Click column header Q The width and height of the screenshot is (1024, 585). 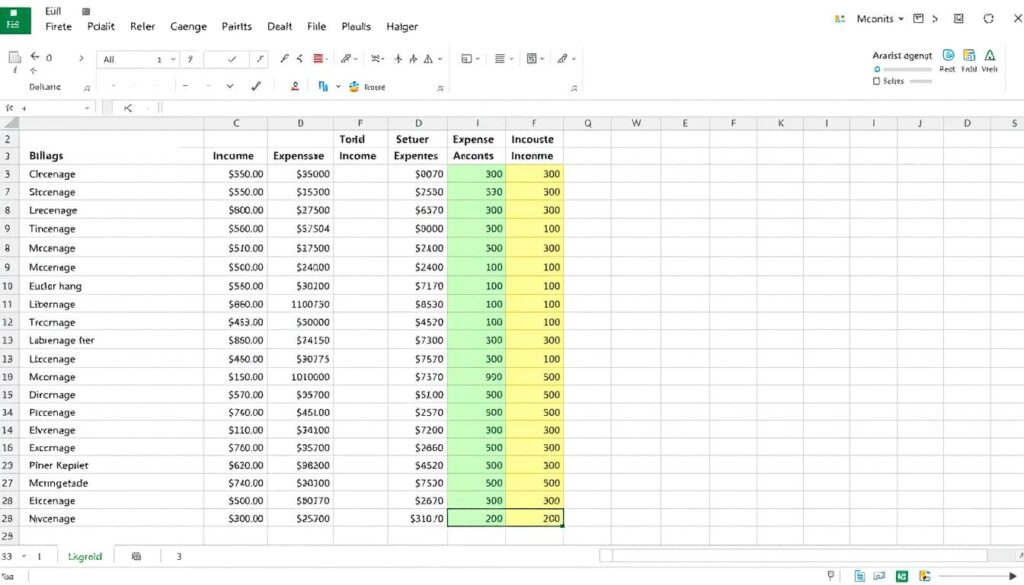(x=588, y=123)
